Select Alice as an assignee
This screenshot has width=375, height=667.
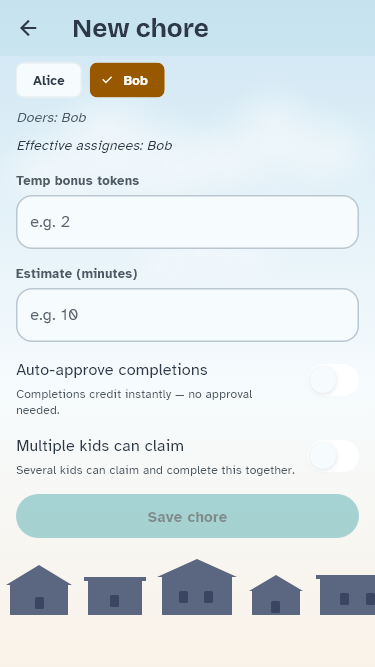pyautogui.click(x=49, y=80)
